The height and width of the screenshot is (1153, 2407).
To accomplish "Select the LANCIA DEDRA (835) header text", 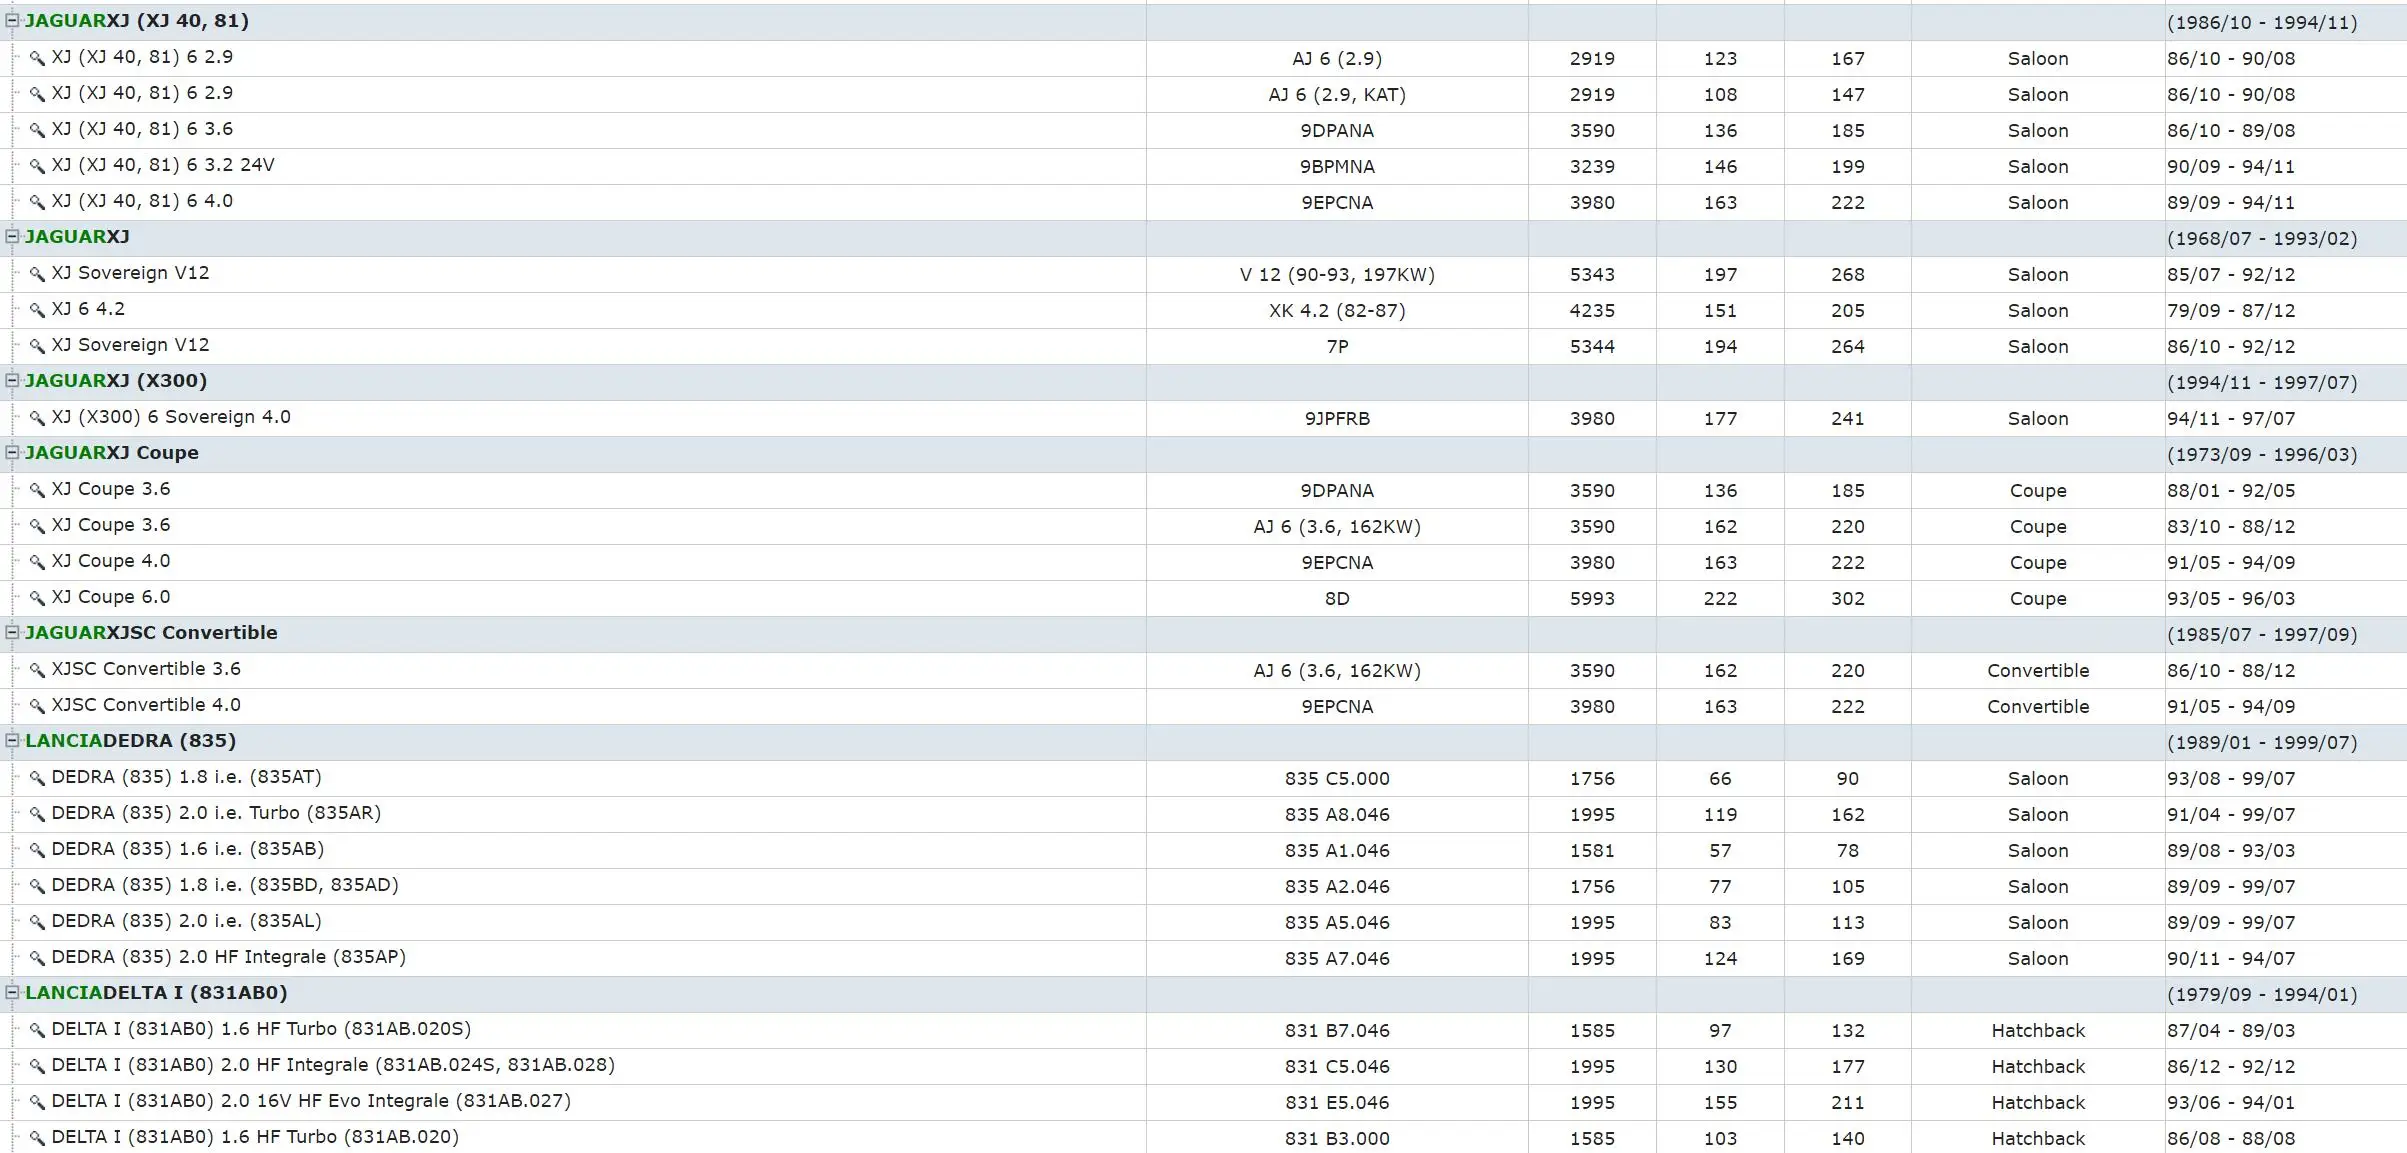I will [131, 741].
